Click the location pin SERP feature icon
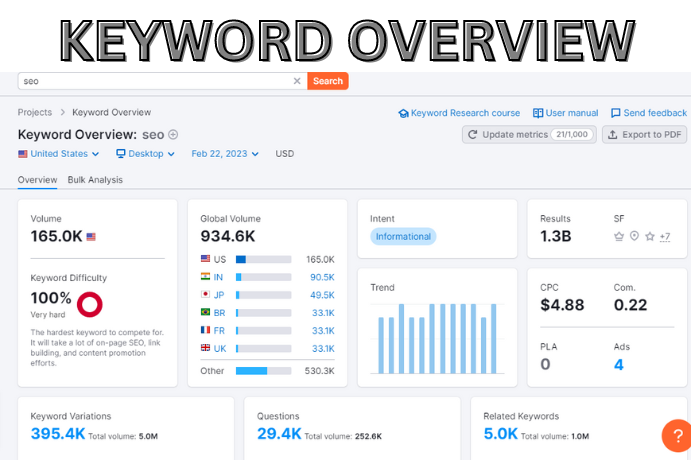The image size is (692, 461). click(634, 237)
